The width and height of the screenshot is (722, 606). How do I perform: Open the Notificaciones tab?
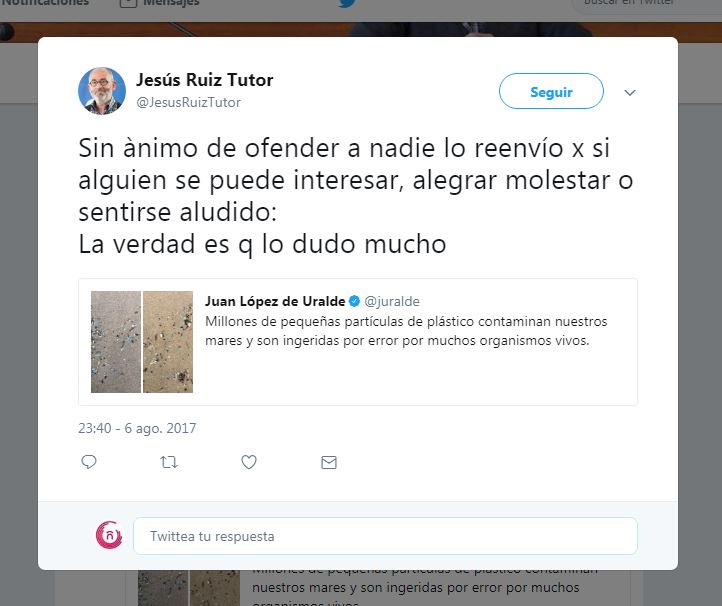[x=45, y=3]
